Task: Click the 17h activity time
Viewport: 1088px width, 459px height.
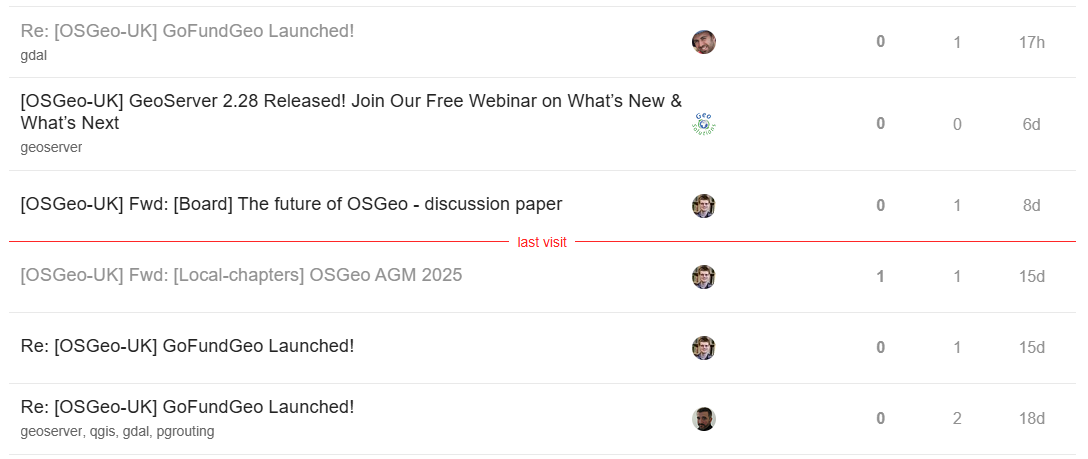Action: [1031, 42]
